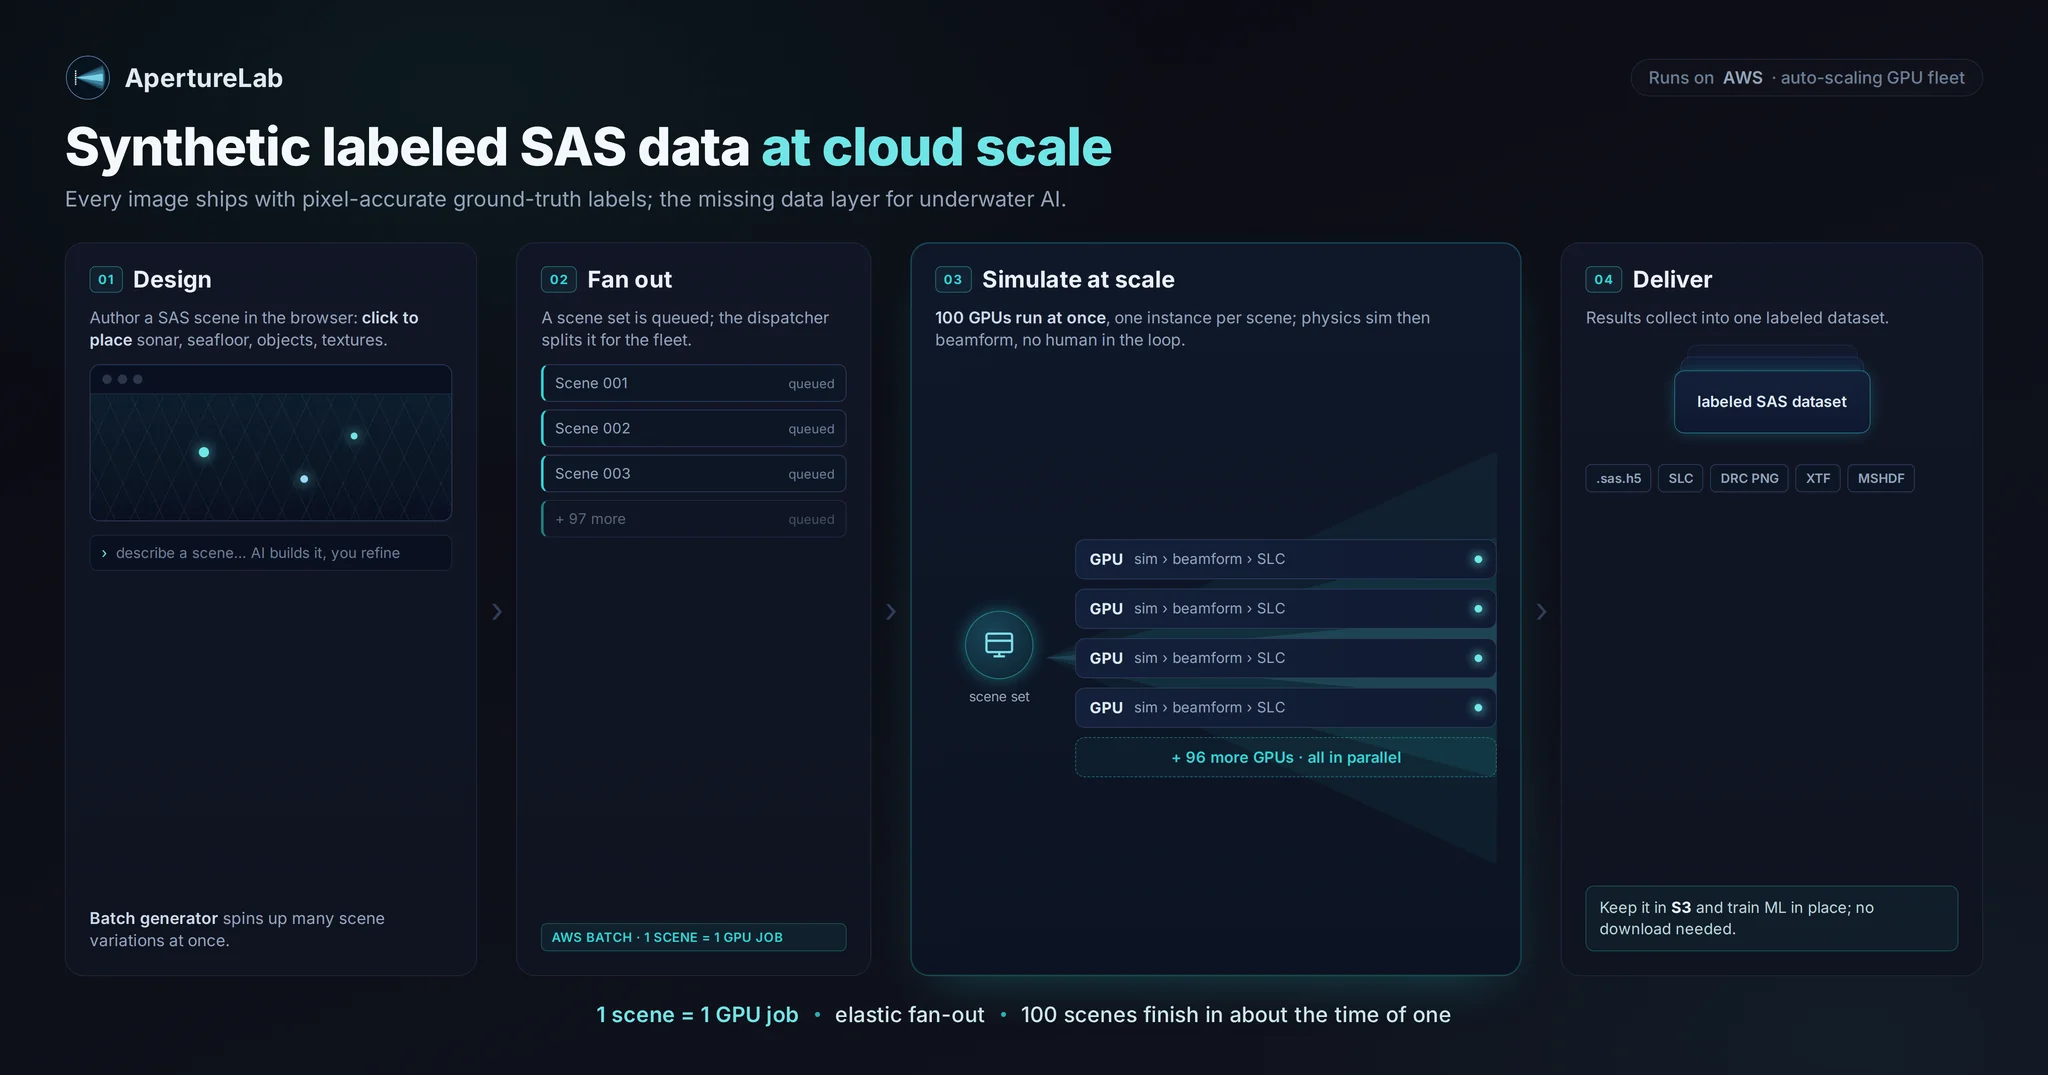Click the .sas.h5 format tag
This screenshot has height=1075, width=2048.
click(x=1618, y=478)
